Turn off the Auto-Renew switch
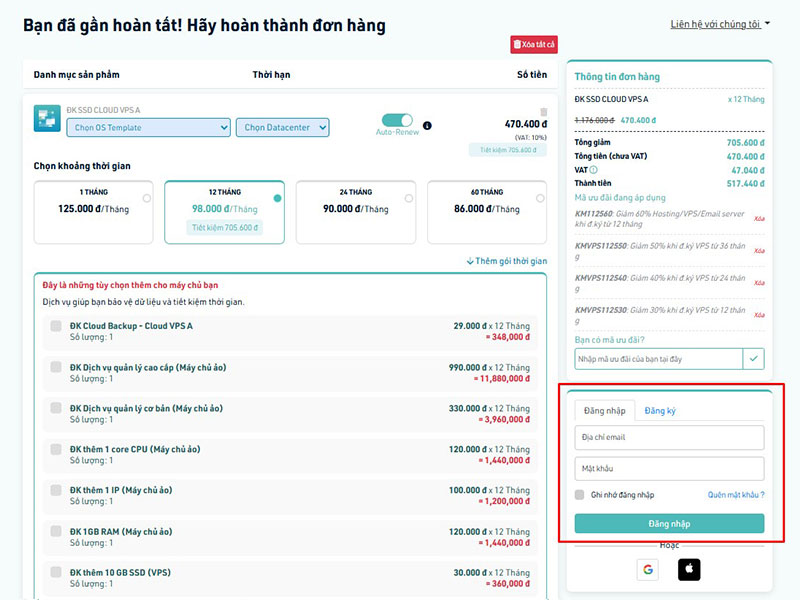Screen dimensions: 800x600 [397, 120]
